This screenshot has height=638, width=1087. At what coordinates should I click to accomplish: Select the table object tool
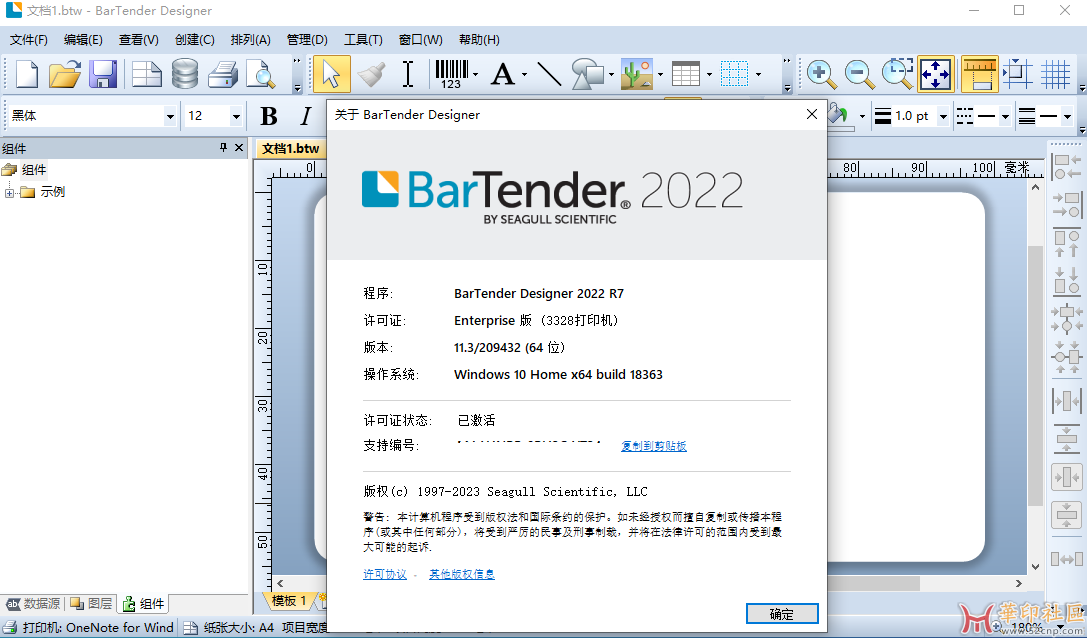coord(686,74)
